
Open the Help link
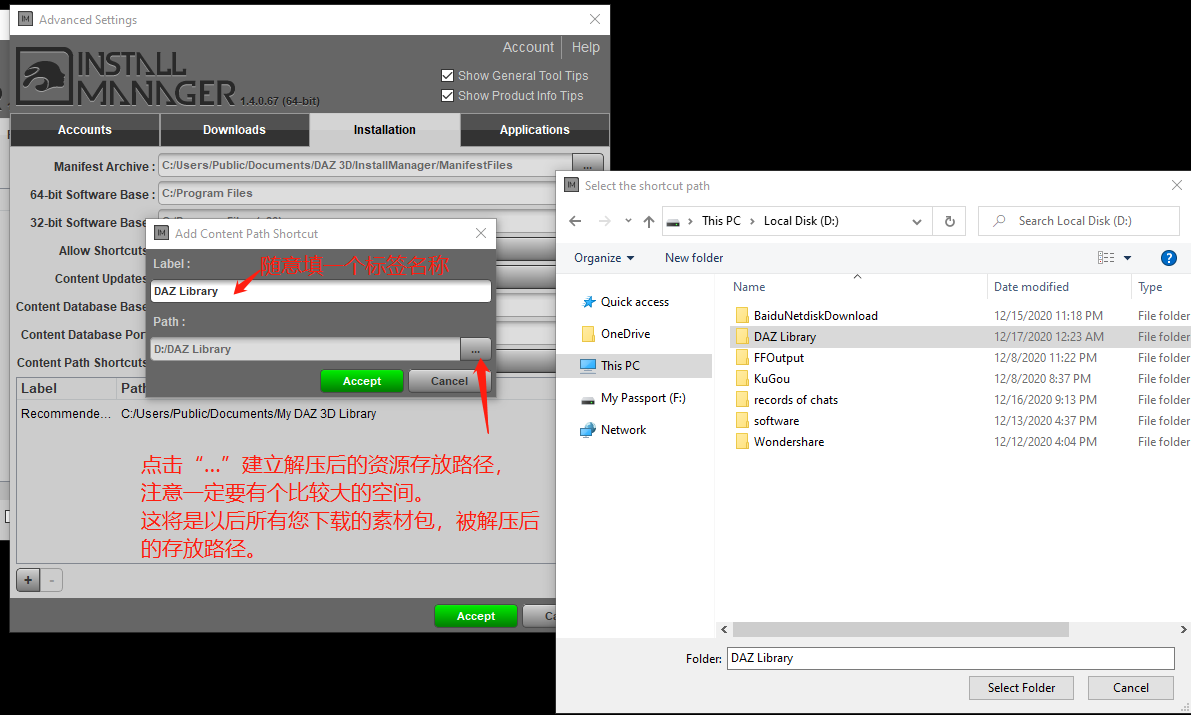click(586, 47)
